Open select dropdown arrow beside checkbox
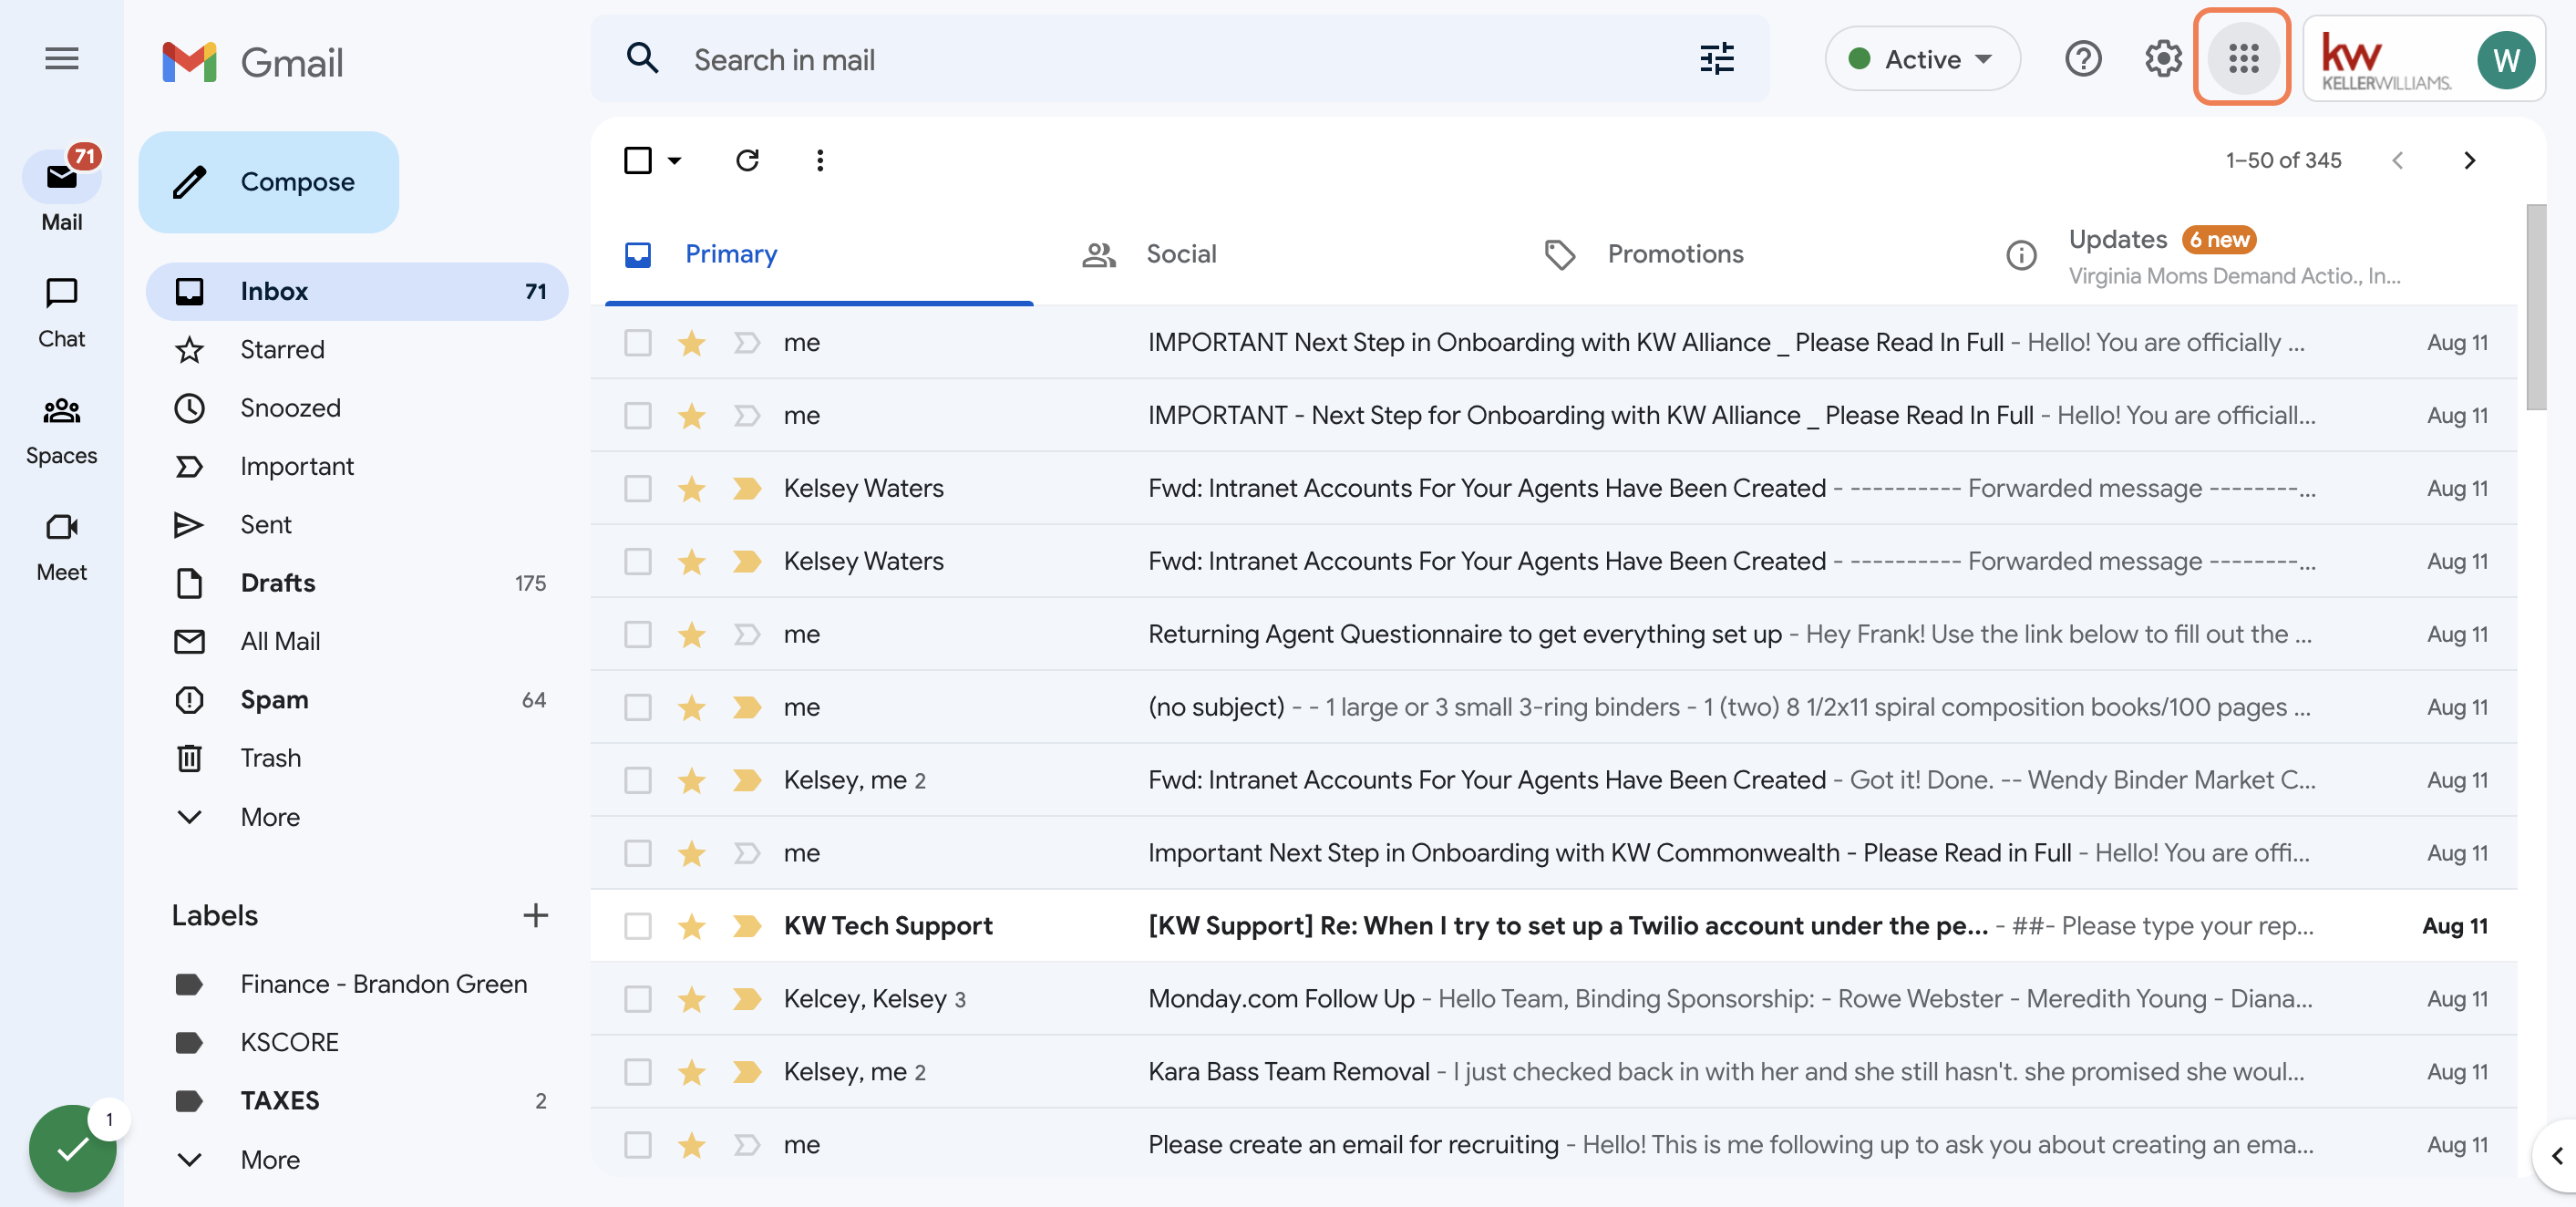Screen dimensions: 2576x1207 [x=675, y=160]
